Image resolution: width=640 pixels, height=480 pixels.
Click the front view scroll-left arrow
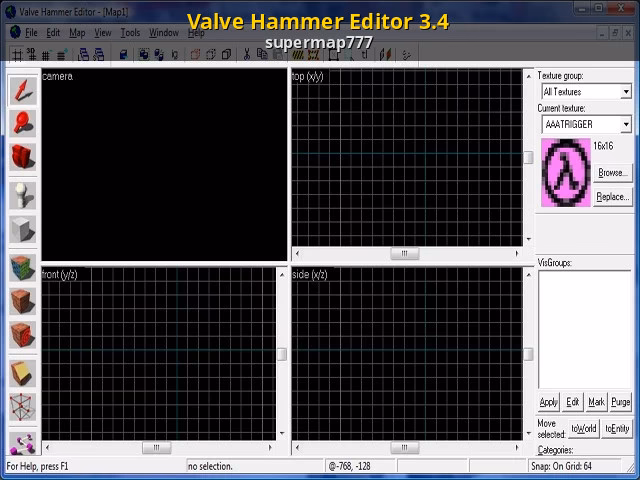pos(47,448)
